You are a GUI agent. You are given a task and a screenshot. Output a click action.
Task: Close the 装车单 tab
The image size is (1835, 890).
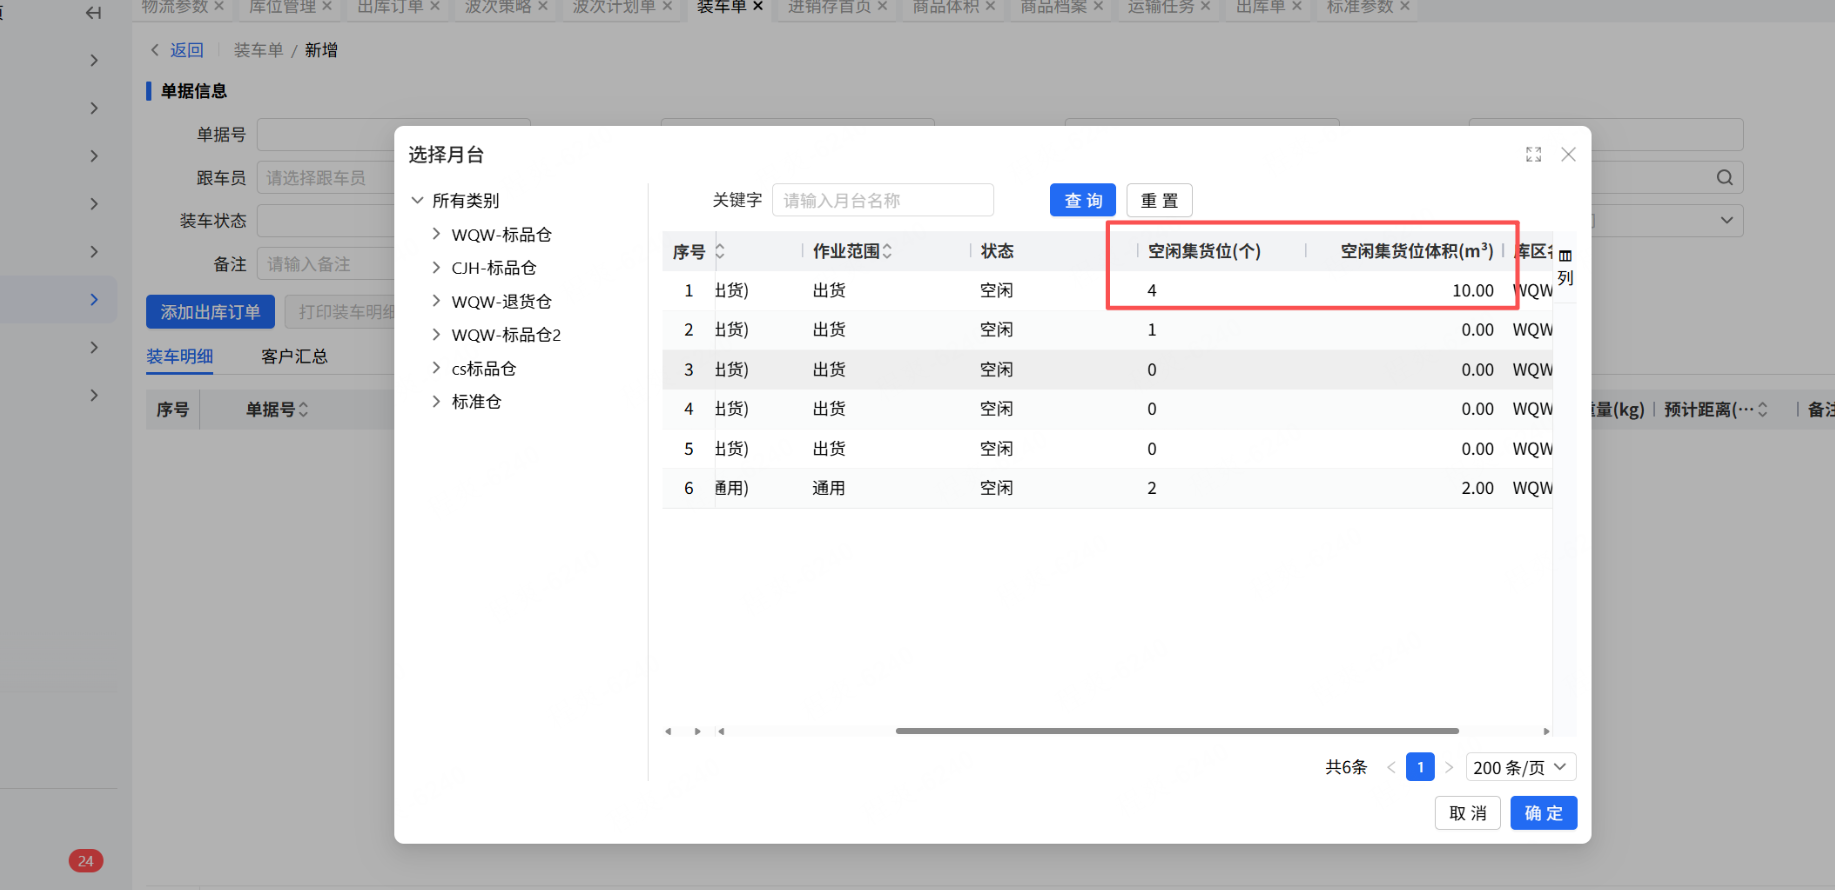tap(758, 6)
